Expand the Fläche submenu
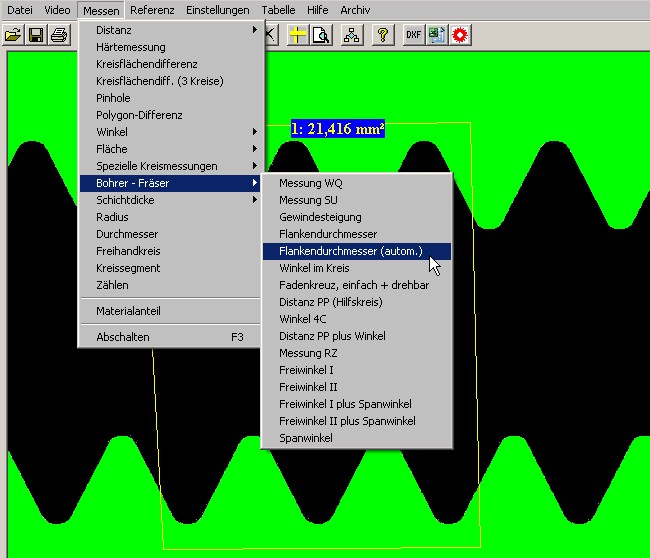 [170, 149]
